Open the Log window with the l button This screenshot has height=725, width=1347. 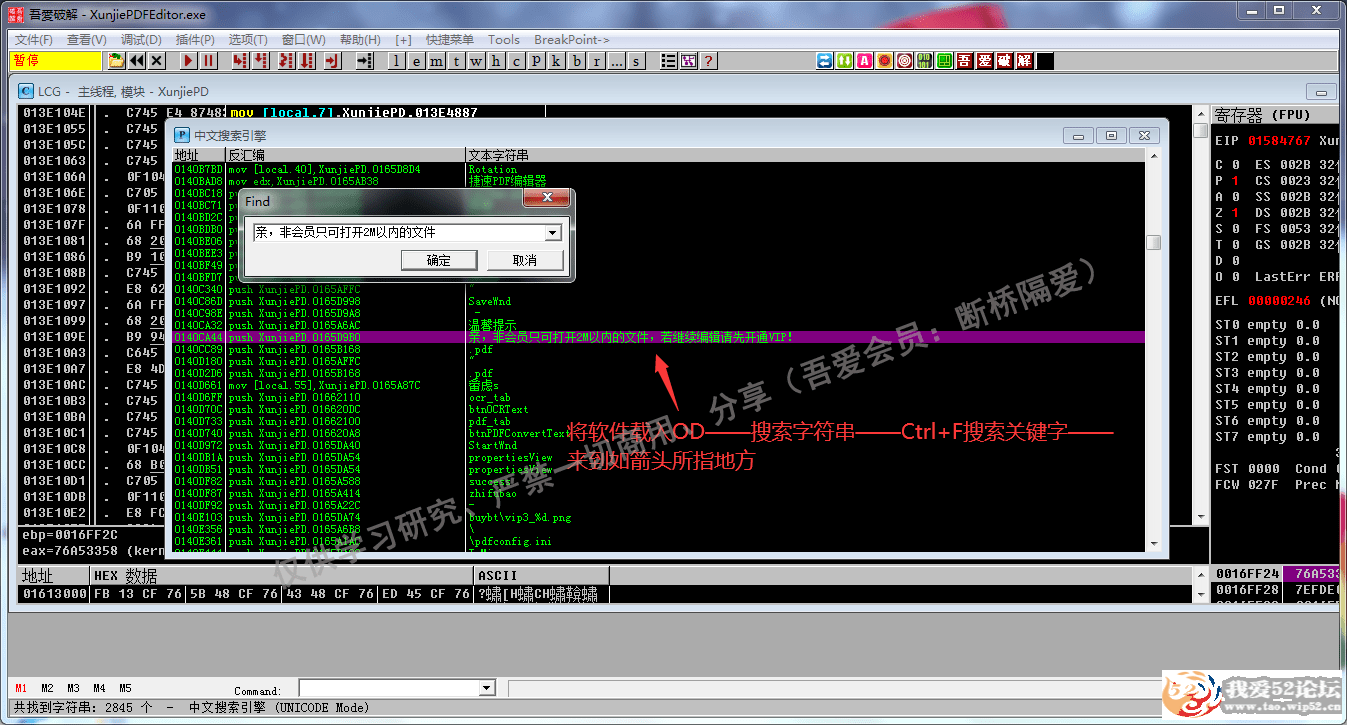point(396,61)
